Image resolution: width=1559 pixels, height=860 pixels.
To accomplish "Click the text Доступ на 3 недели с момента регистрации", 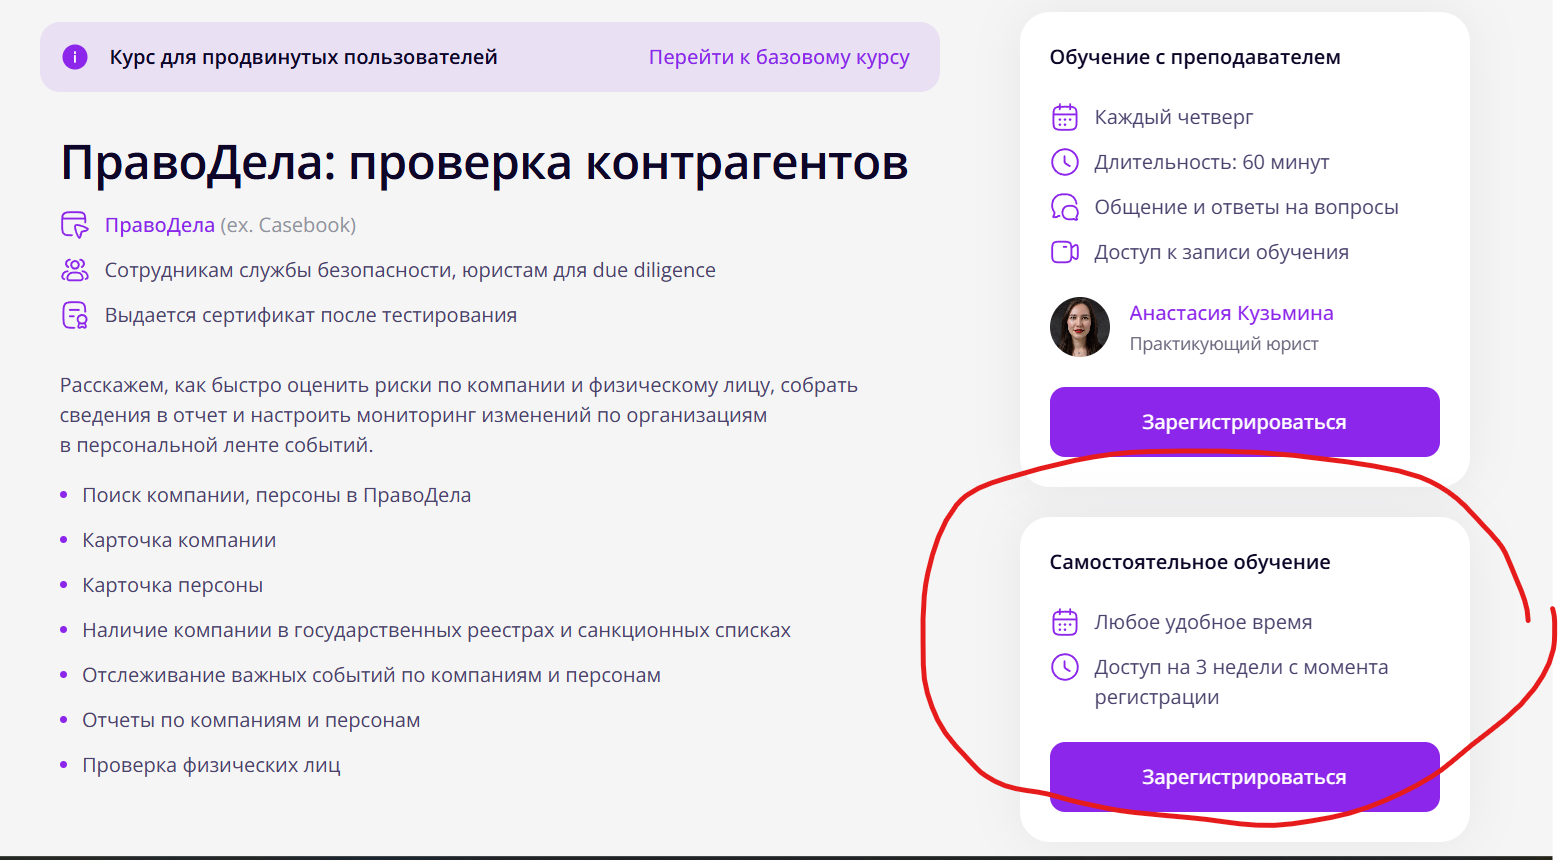I will click(1241, 682).
